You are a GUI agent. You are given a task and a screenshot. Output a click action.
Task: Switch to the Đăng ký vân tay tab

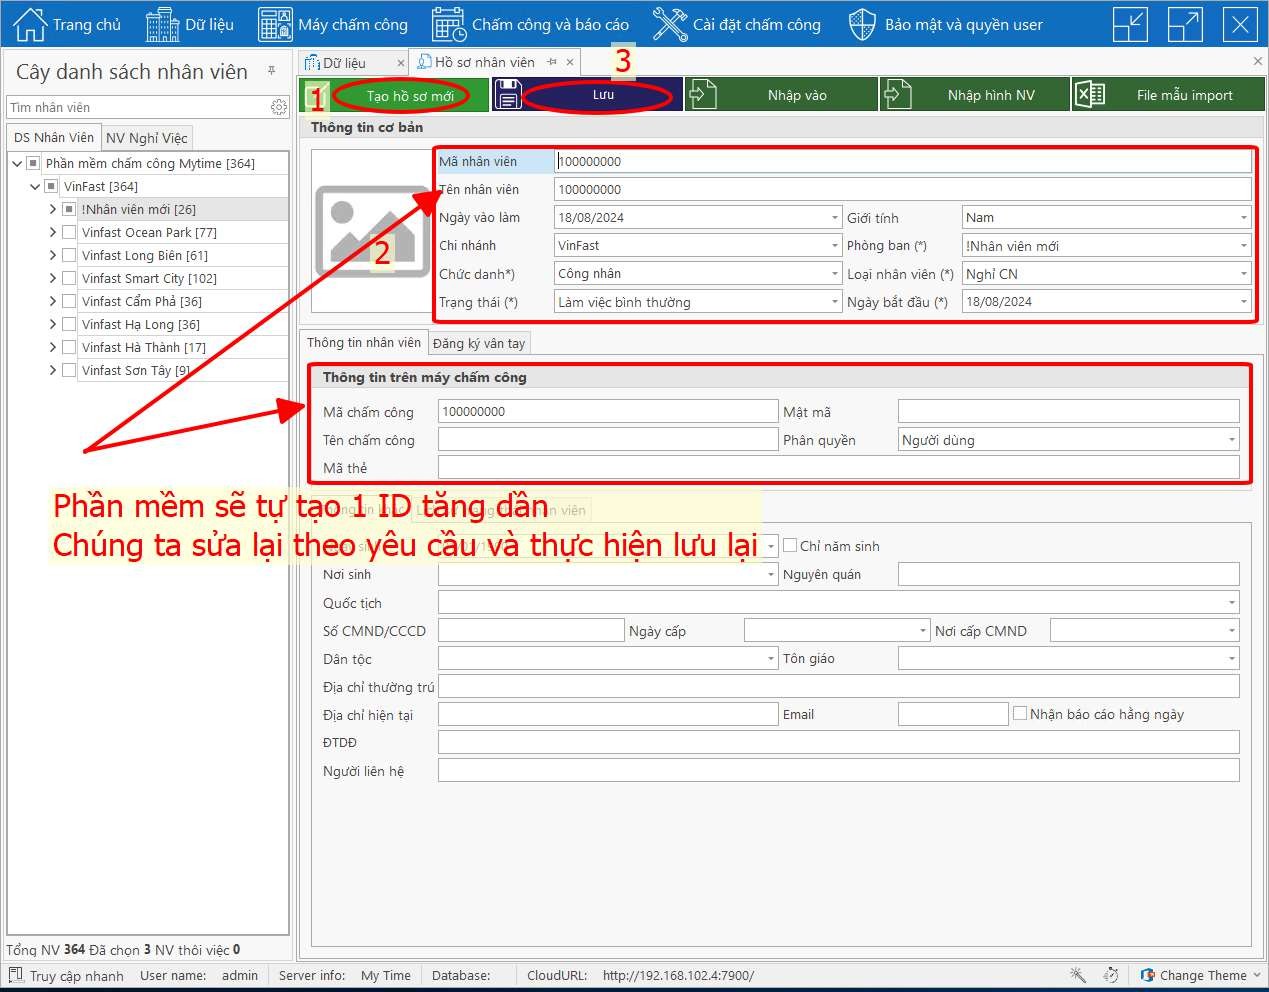coord(479,343)
